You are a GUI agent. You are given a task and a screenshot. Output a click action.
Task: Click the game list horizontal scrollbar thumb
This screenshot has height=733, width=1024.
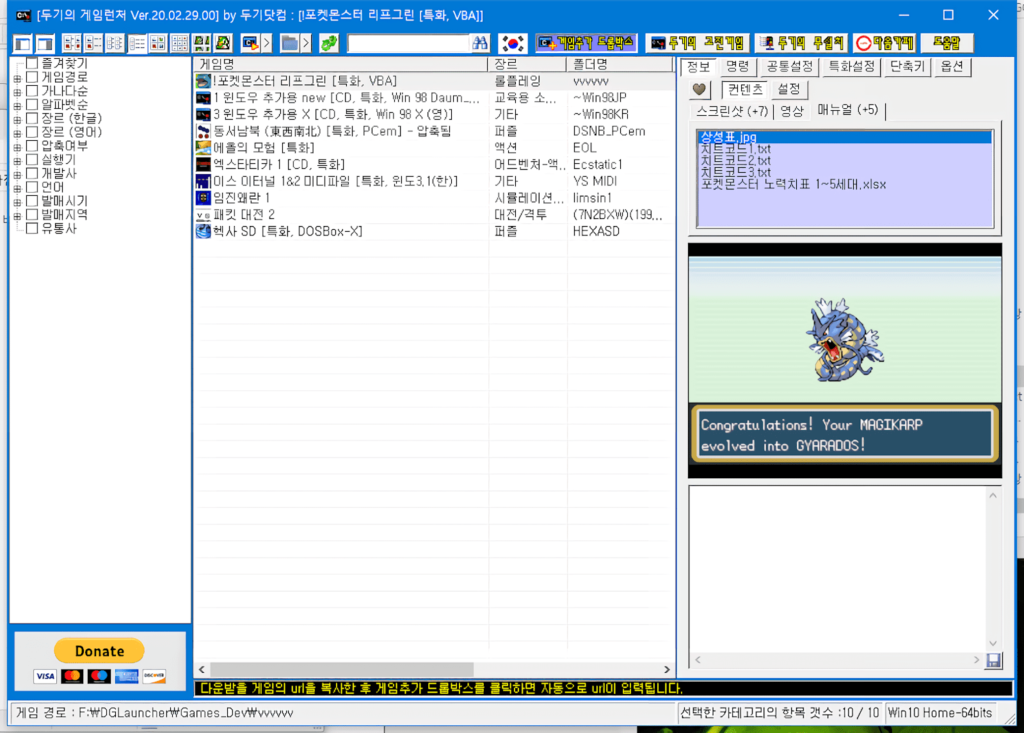tap(342, 670)
